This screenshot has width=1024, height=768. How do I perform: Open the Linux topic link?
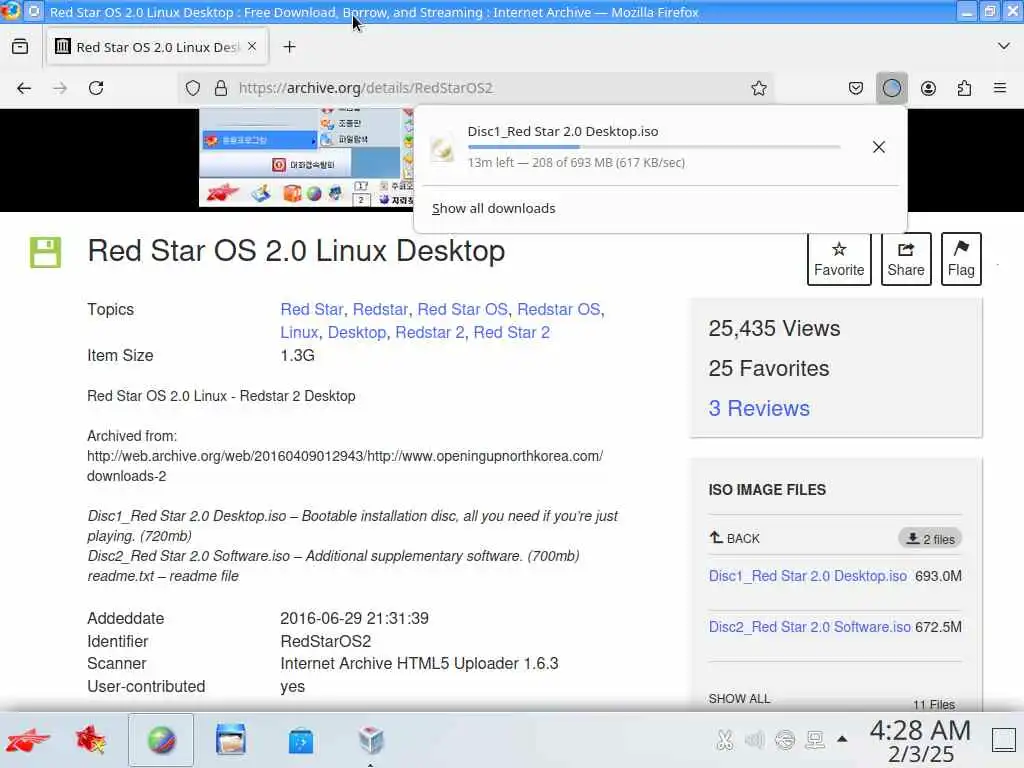coord(299,332)
